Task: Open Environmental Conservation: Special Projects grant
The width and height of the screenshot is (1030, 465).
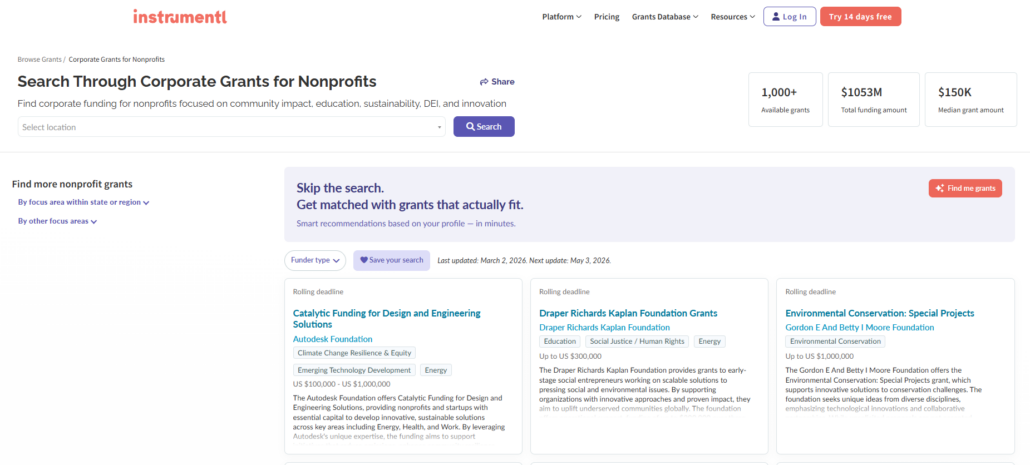Action: [880, 313]
